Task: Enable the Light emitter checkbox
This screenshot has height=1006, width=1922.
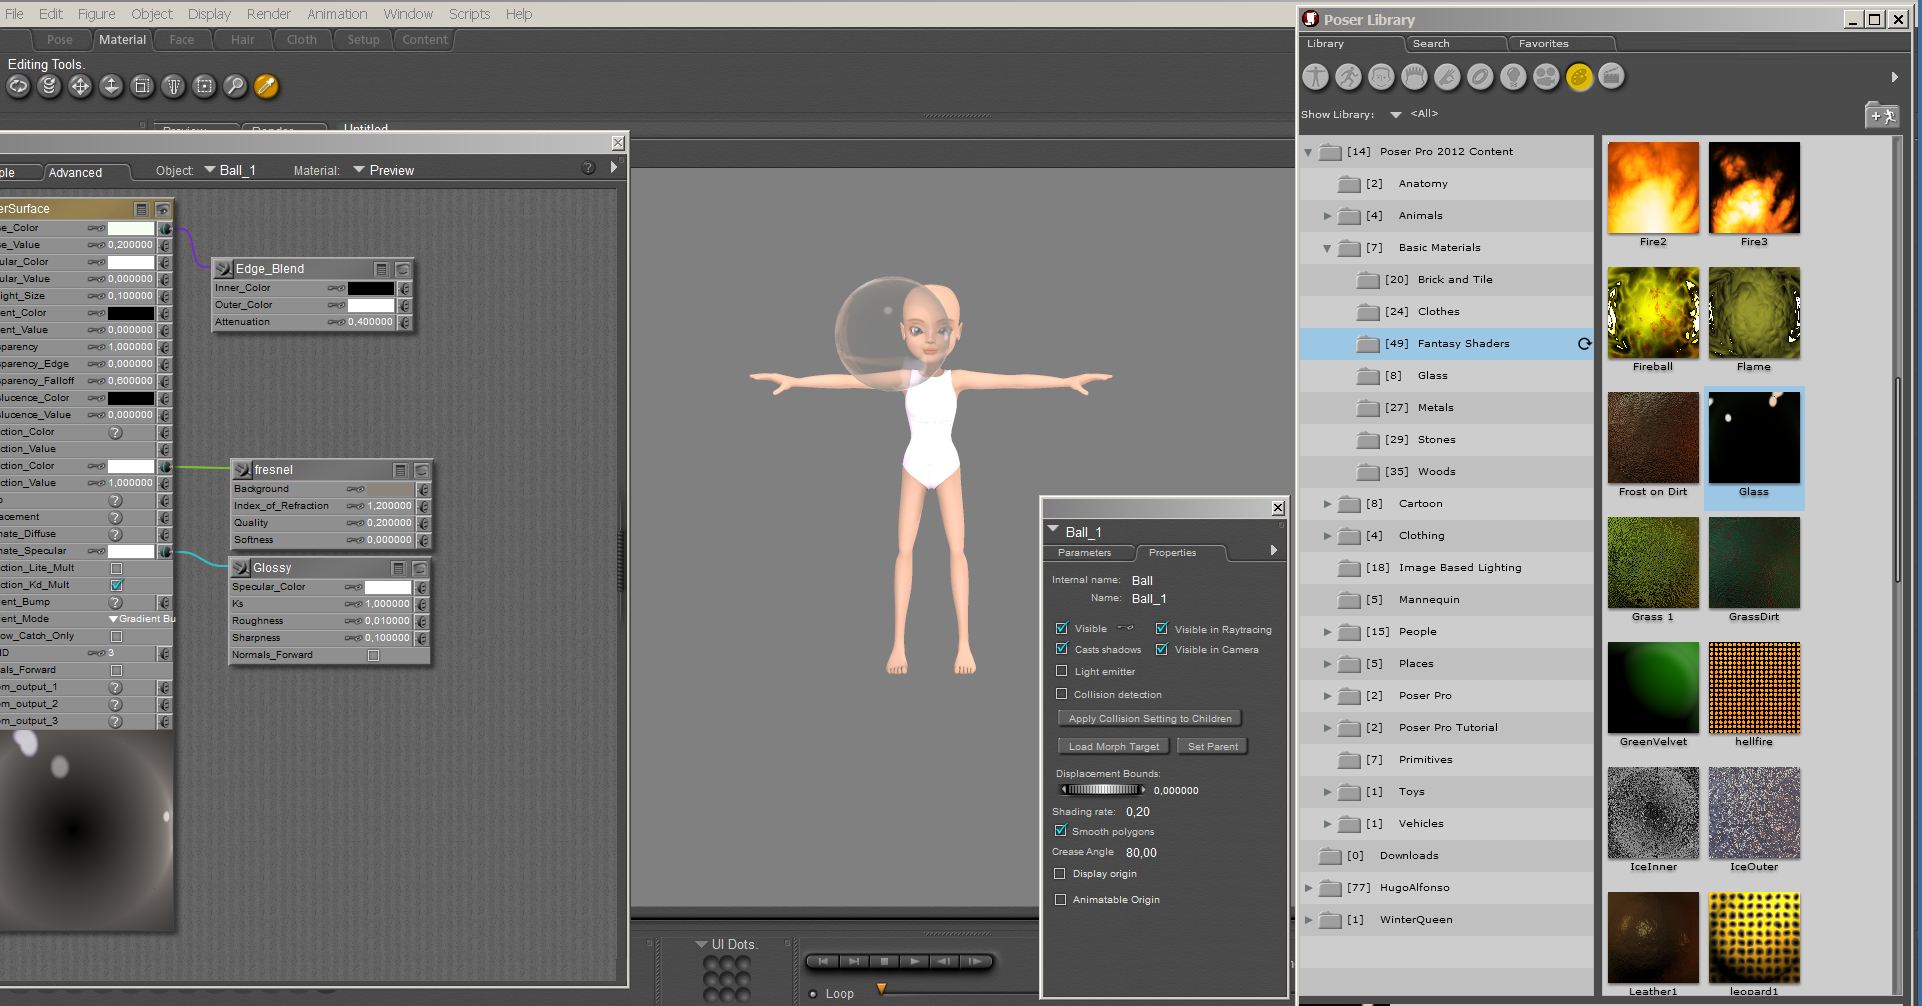Action: pyautogui.click(x=1062, y=671)
